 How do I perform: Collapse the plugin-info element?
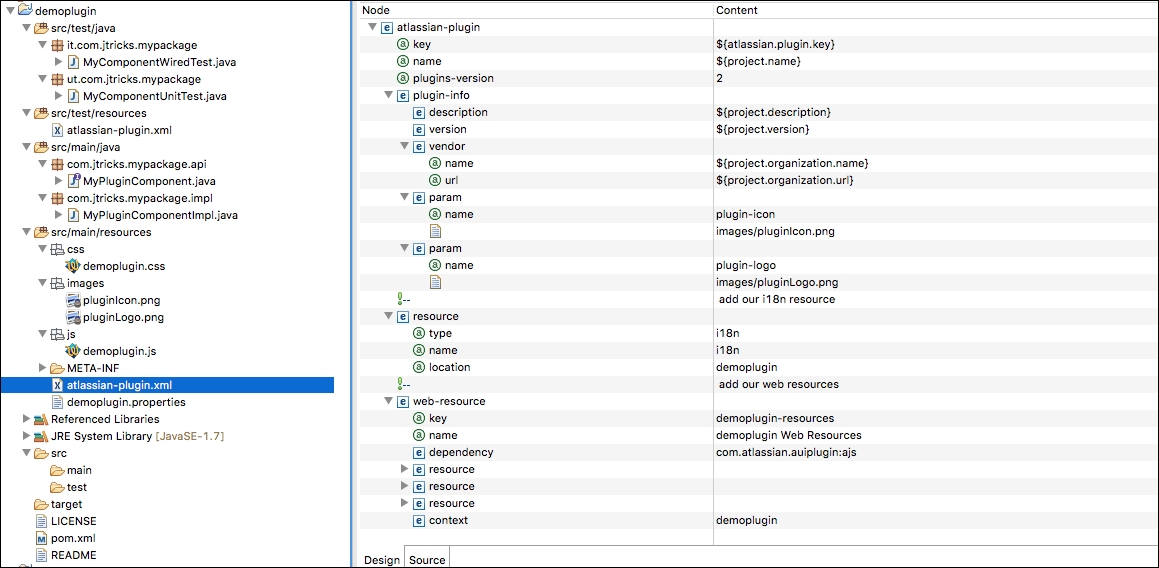[388, 95]
